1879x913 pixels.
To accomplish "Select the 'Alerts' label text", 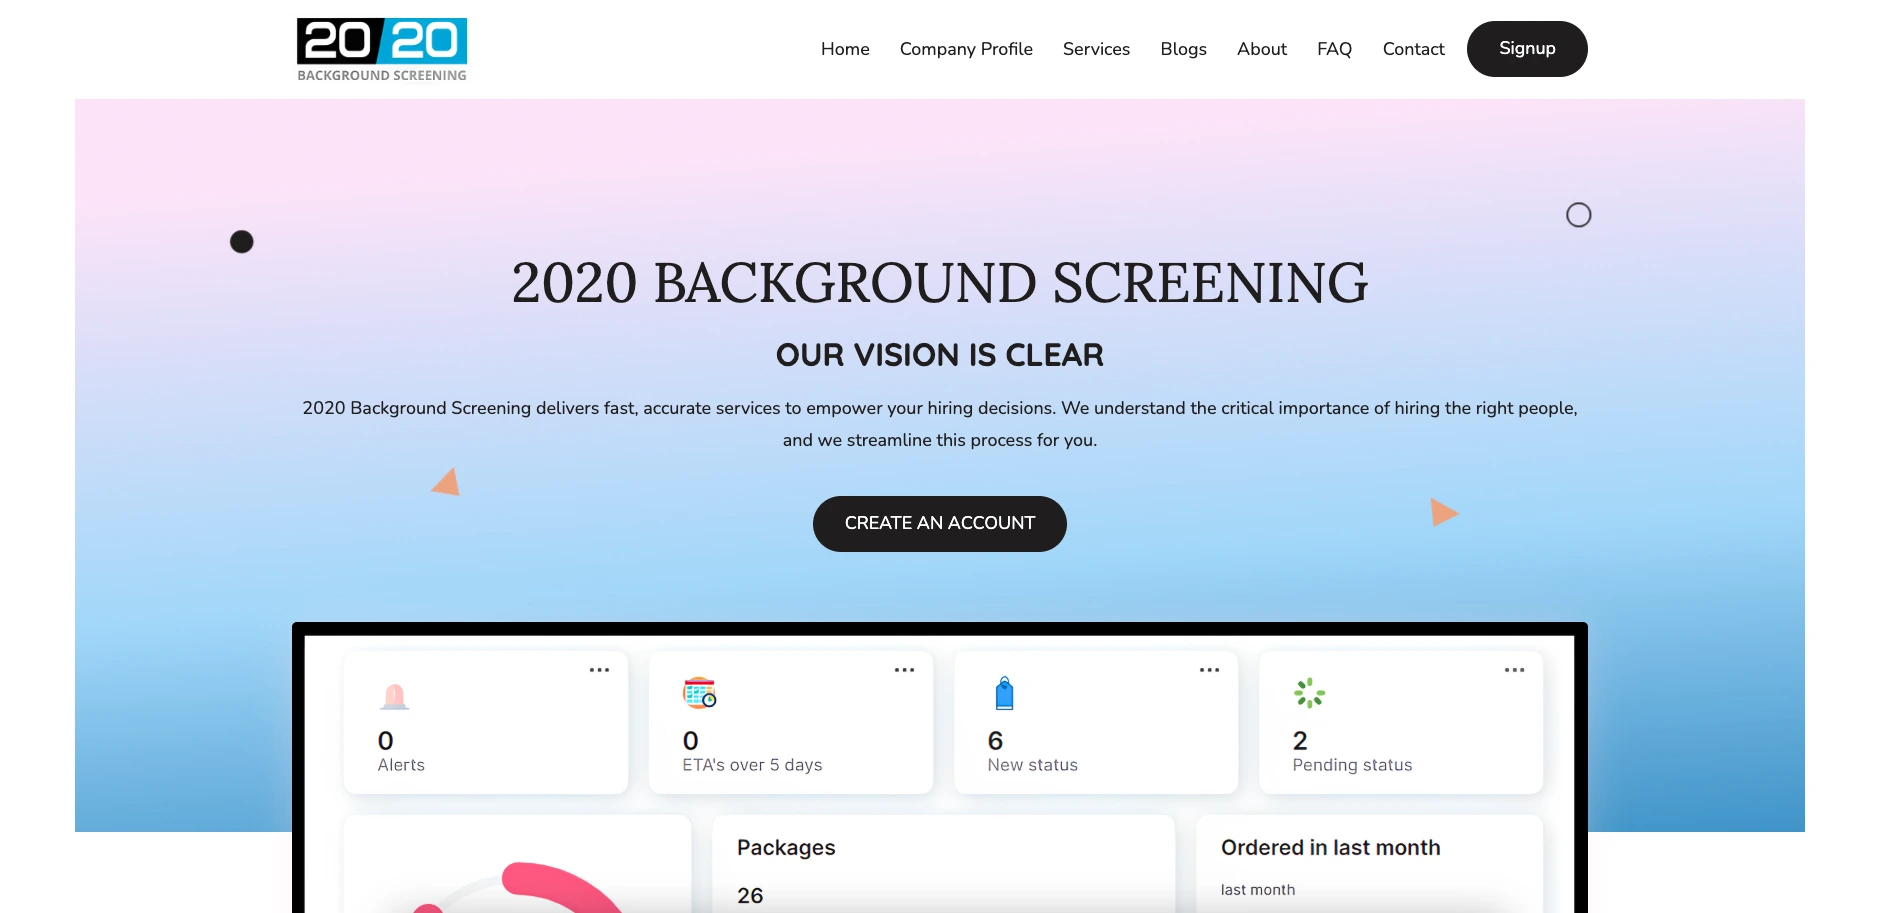I will [401, 765].
